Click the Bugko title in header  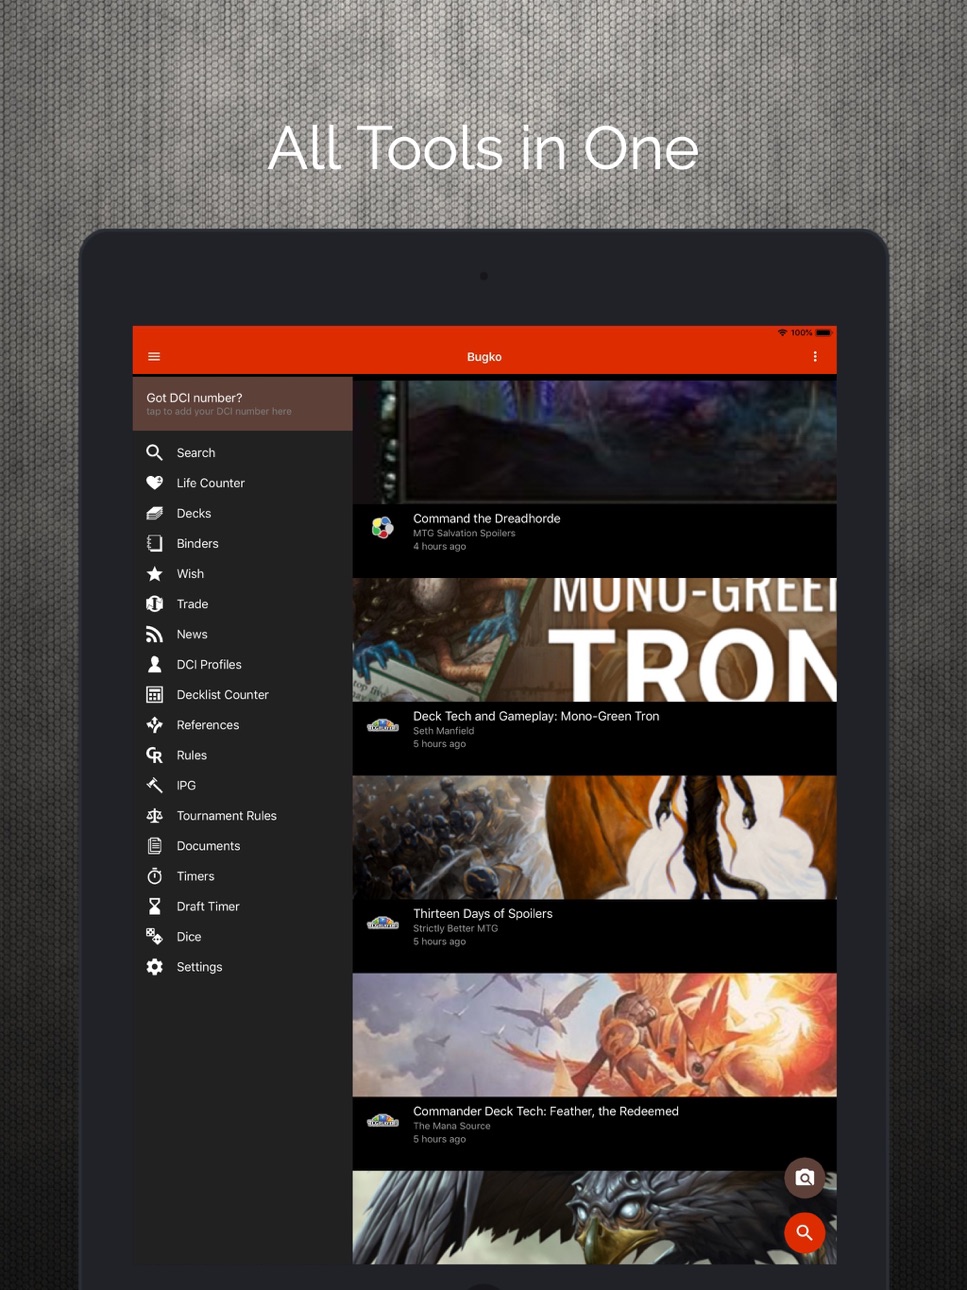(x=484, y=357)
